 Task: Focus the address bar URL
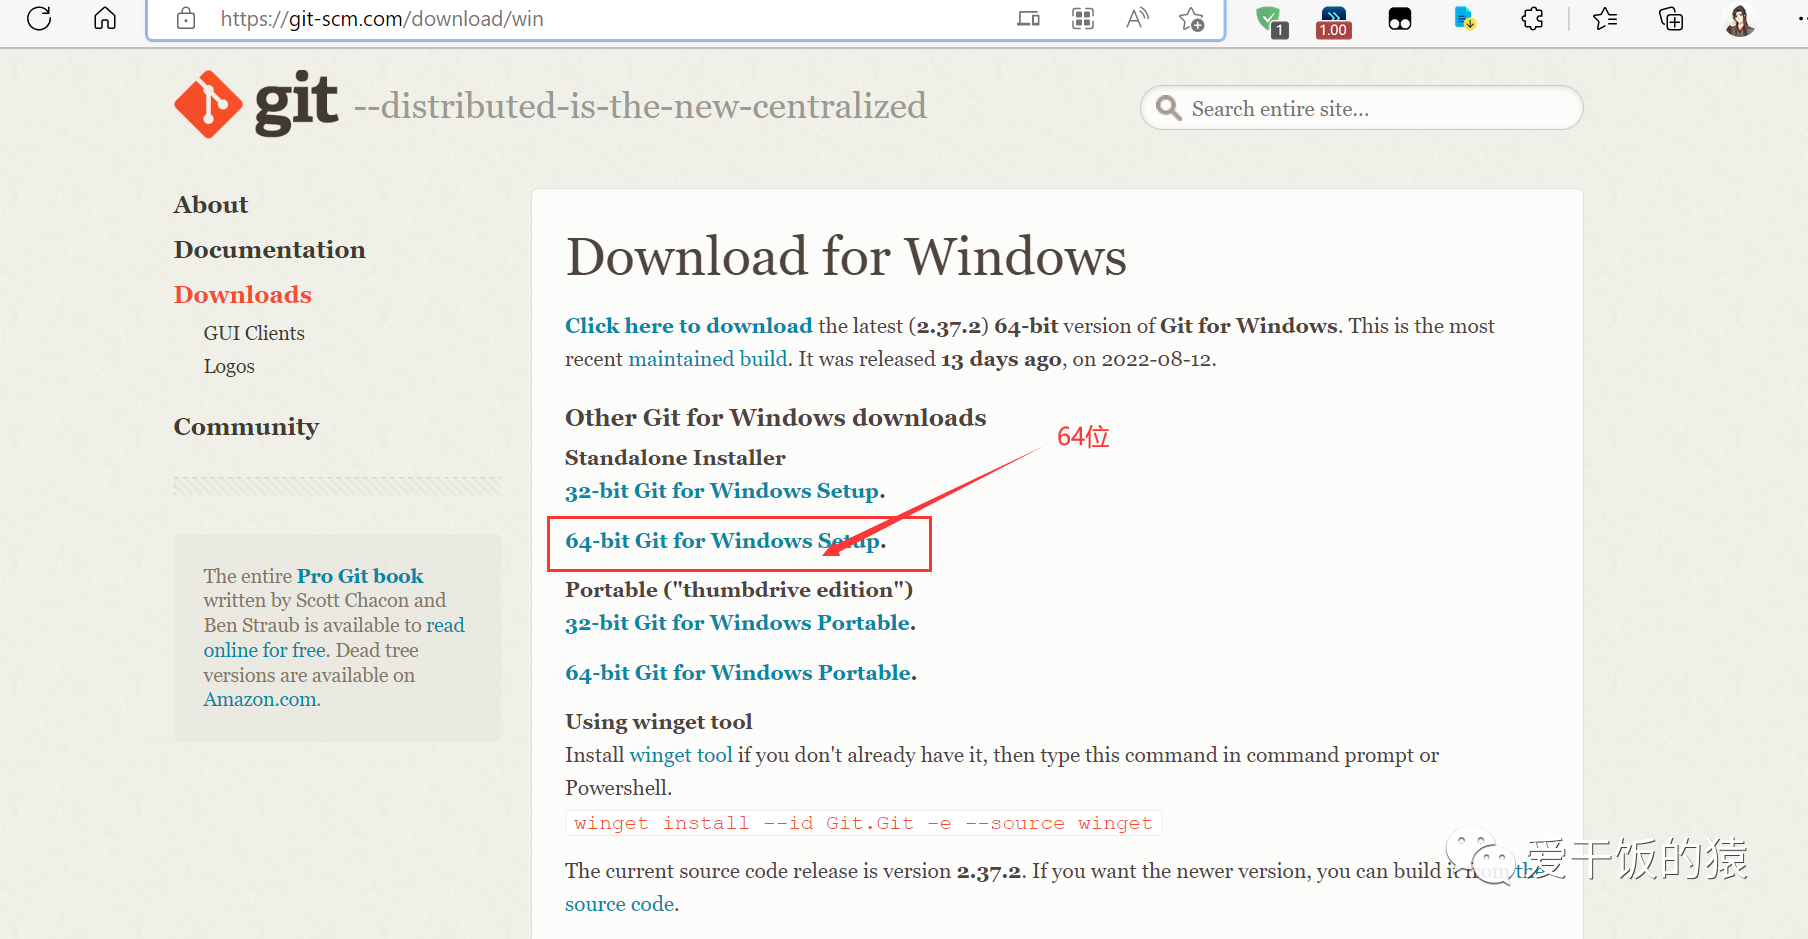(382, 18)
